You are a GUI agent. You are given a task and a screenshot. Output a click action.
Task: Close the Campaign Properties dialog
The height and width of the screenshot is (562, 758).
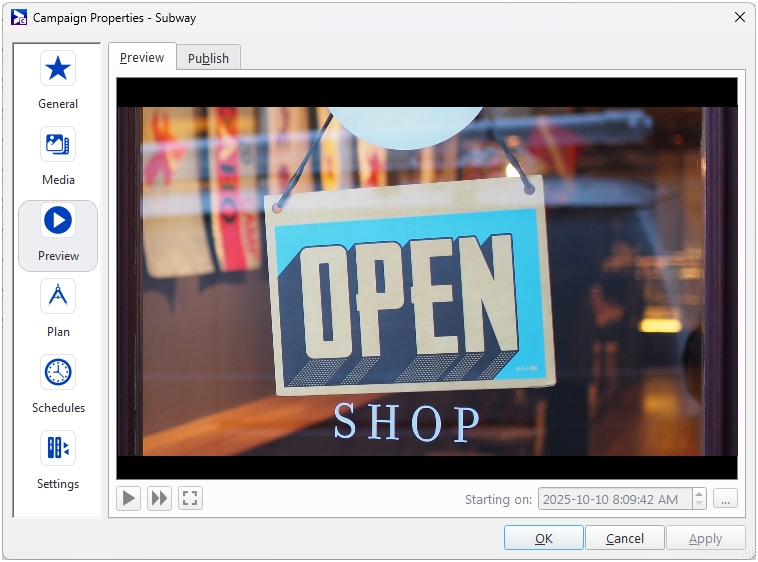tap(739, 17)
